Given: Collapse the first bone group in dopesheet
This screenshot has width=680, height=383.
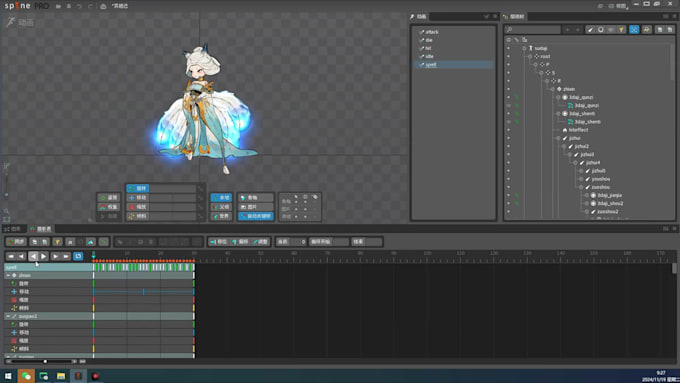Looking at the screenshot, I should click(x=8, y=275).
